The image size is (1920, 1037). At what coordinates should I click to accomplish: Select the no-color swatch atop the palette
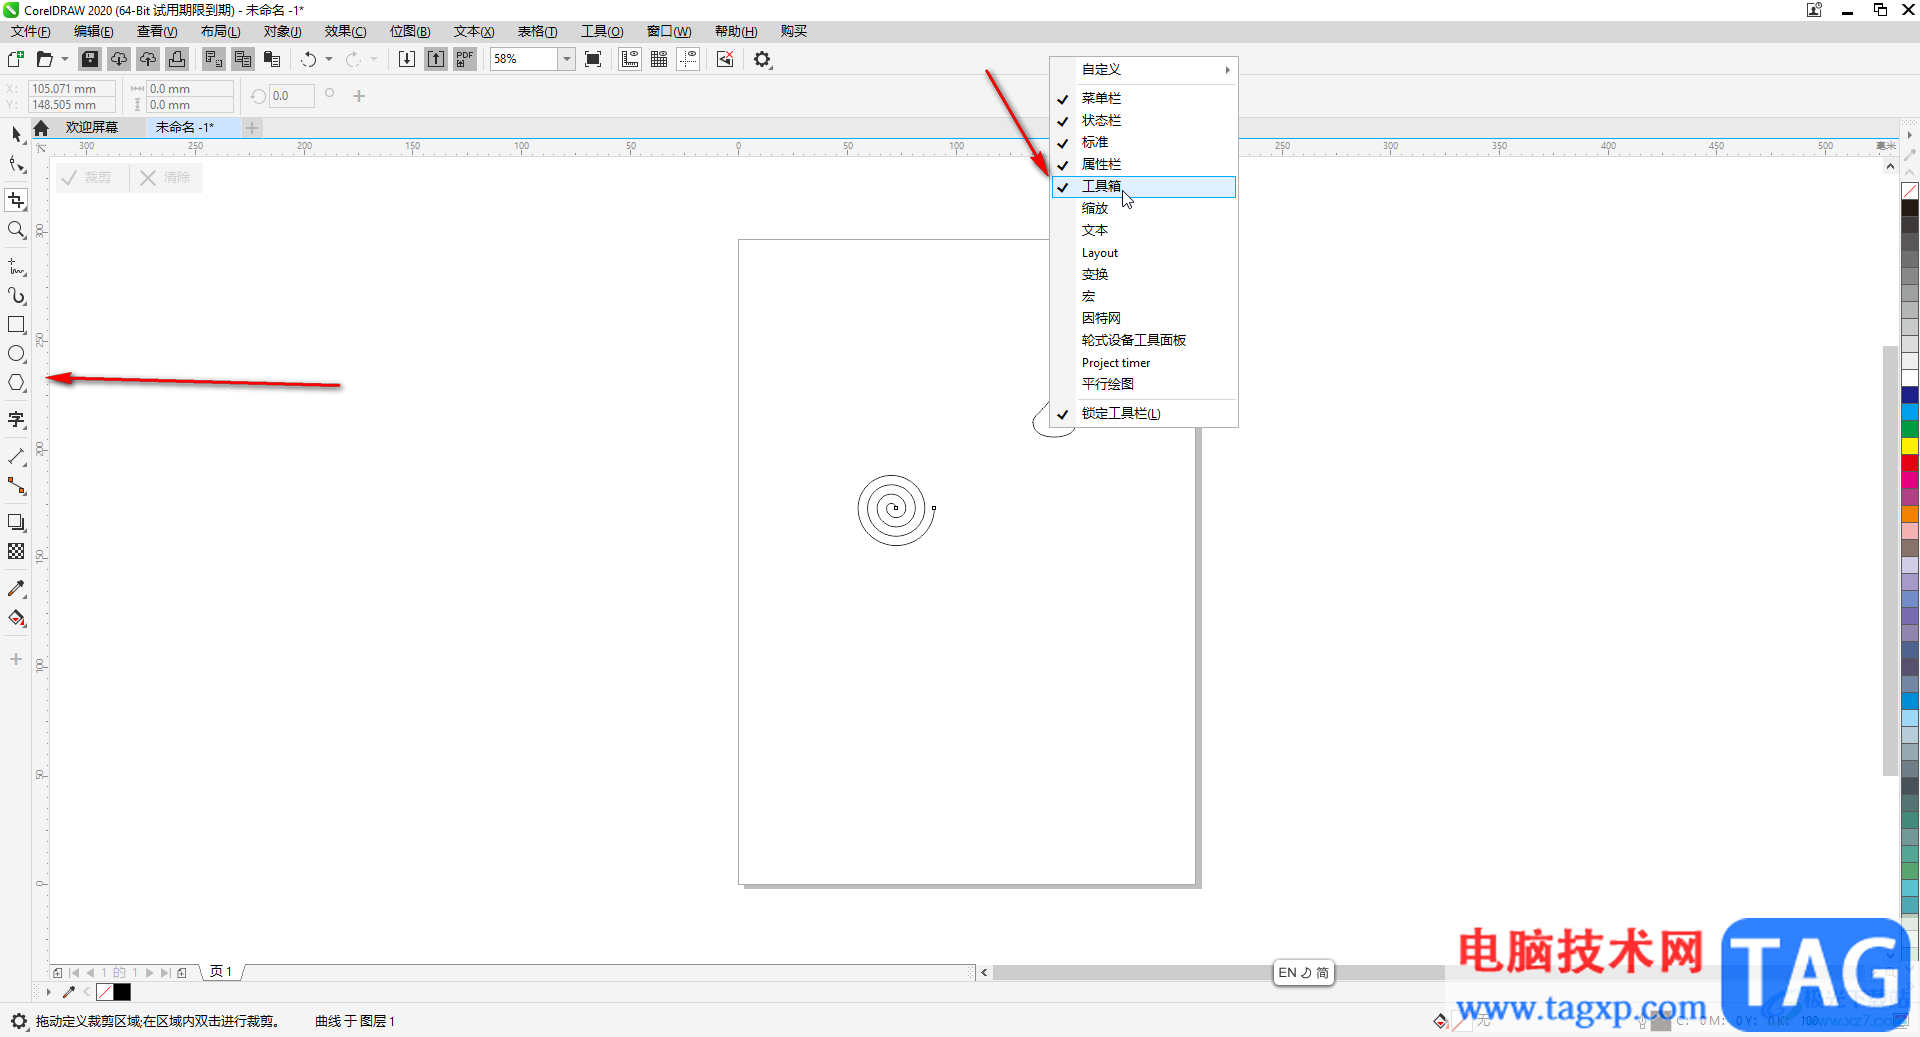tap(1910, 191)
